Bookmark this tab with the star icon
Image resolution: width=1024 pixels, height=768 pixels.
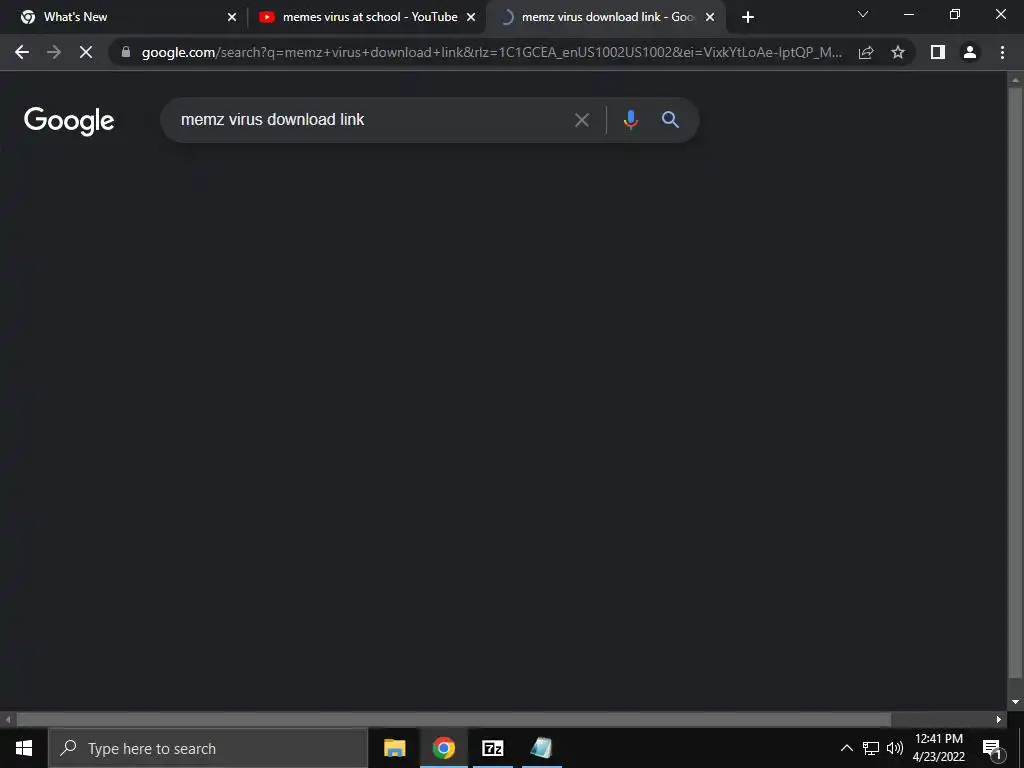tap(898, 52)
